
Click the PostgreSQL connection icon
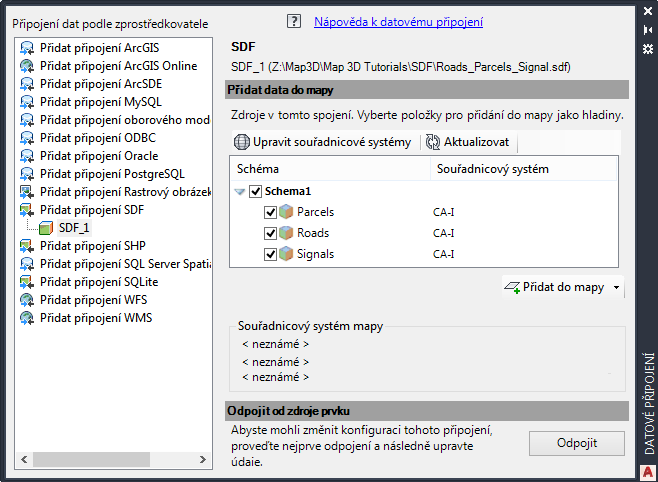27,174
